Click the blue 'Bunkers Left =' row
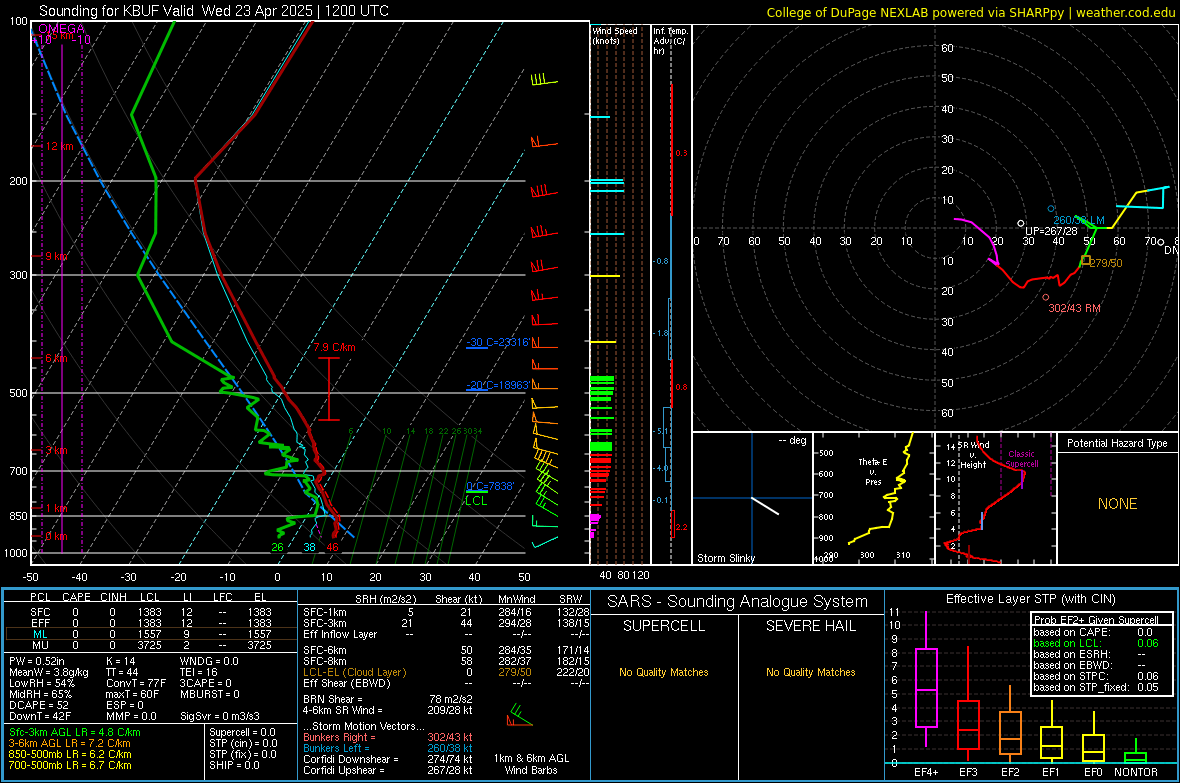Screen dimensions: 1180x783 click(388, 748)
